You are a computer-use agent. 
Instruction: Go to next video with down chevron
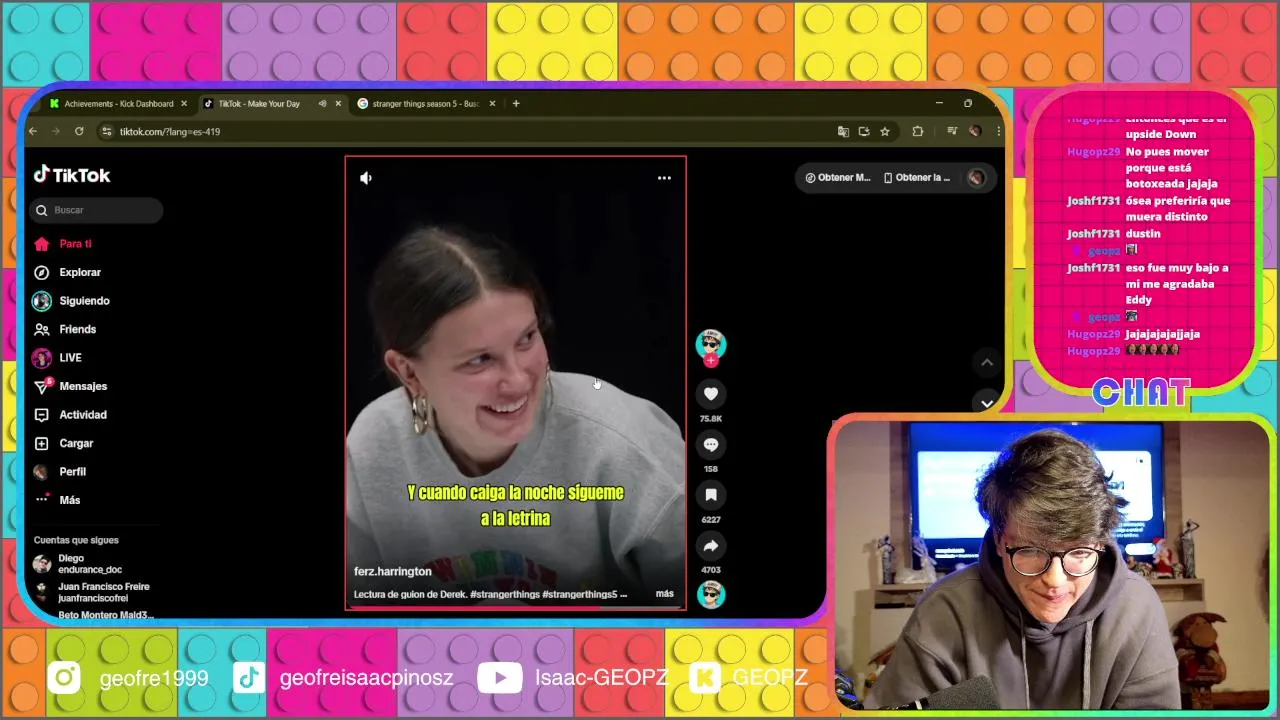tap(987, 403)
